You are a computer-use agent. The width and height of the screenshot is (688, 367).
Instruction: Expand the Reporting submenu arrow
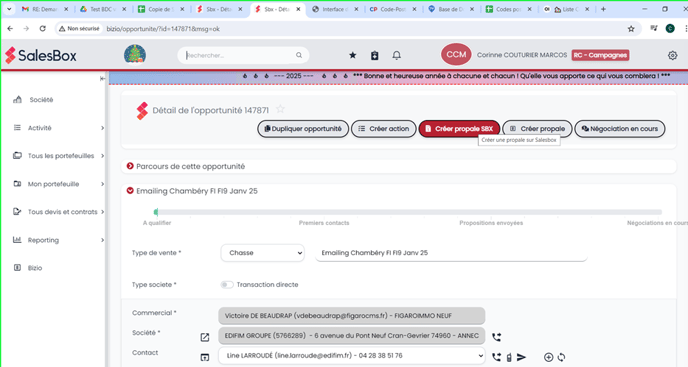pos(102,240)
